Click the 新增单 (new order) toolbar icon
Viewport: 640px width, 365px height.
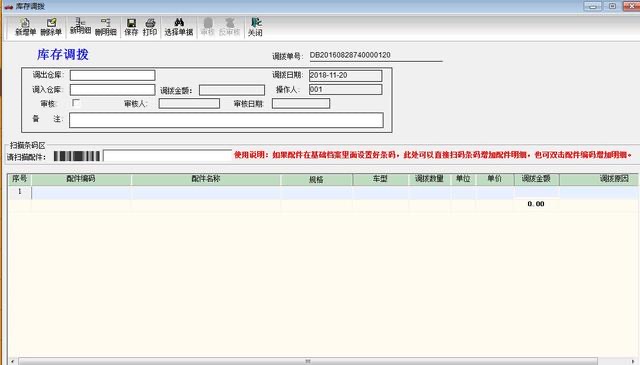click(25, 27)
